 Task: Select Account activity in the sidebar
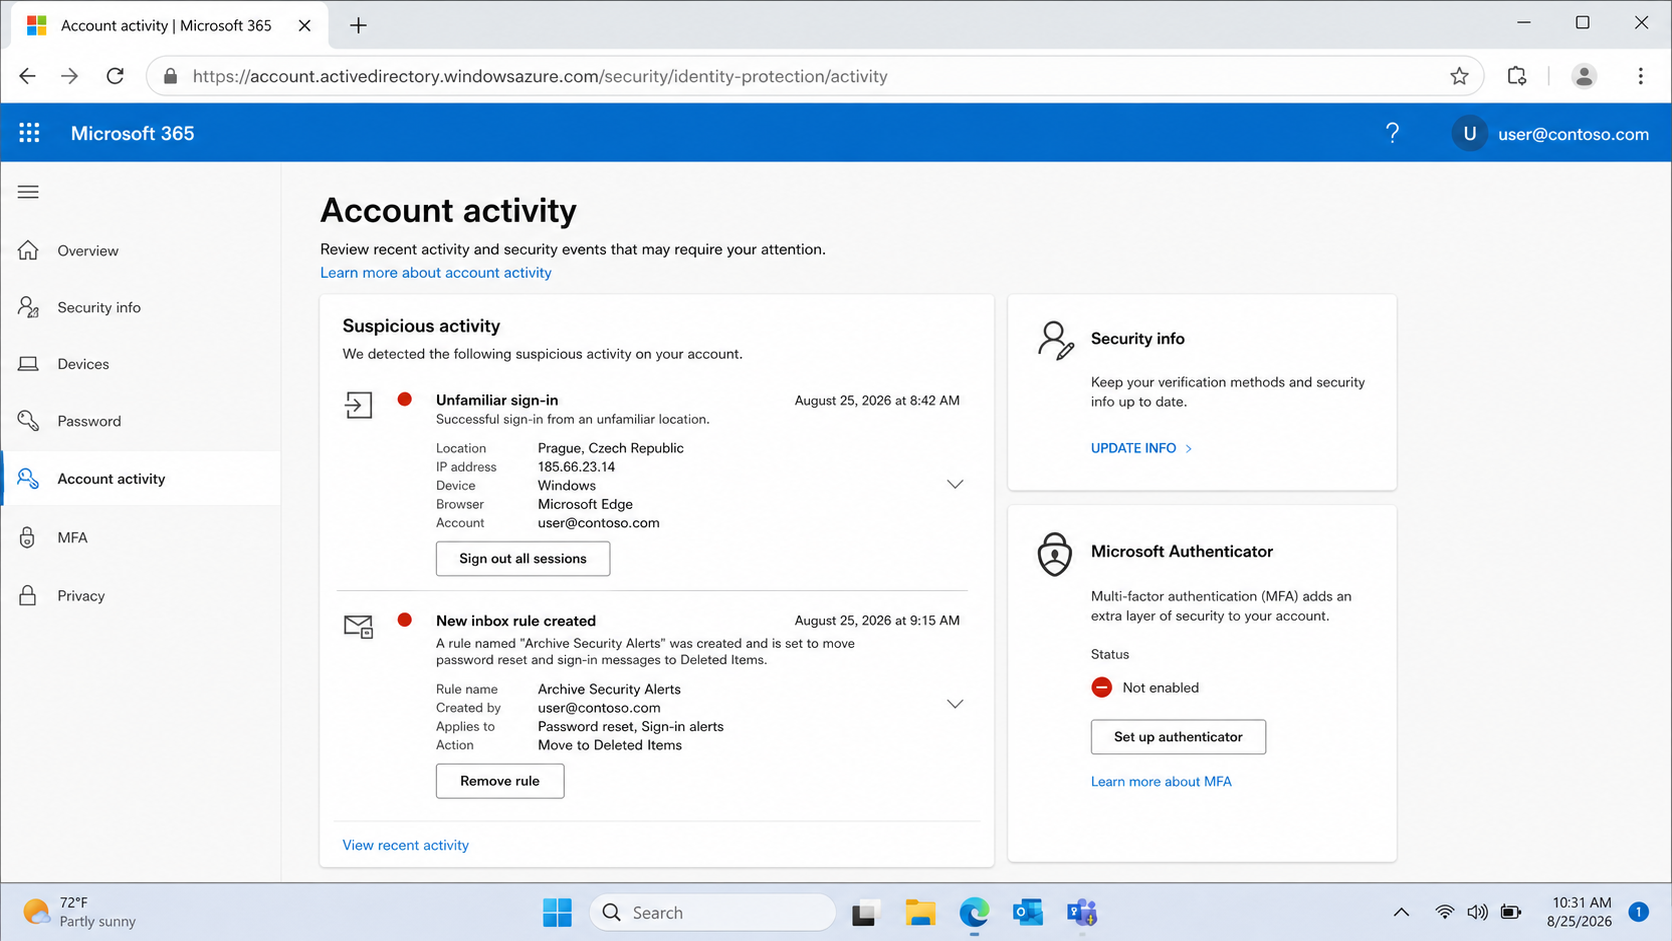[141, 478]
